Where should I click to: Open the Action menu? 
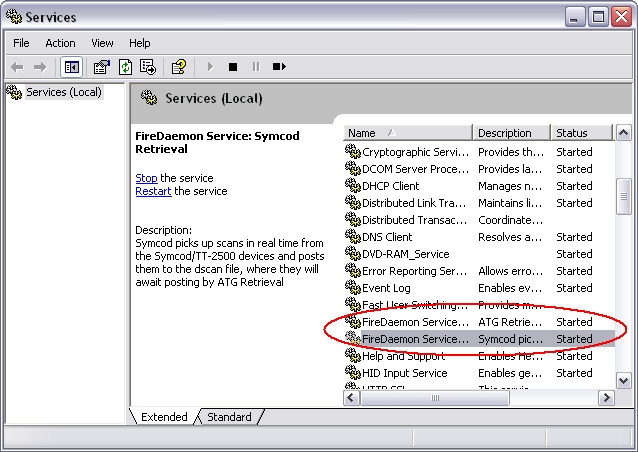pos(60,43)
